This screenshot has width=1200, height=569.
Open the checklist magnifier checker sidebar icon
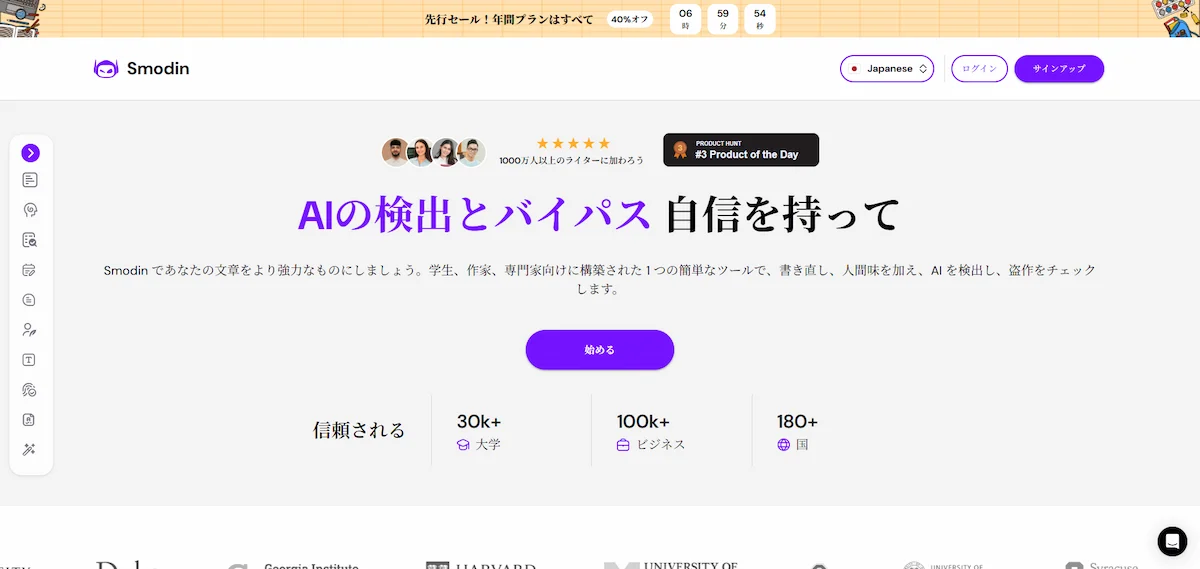pos(30,240)
